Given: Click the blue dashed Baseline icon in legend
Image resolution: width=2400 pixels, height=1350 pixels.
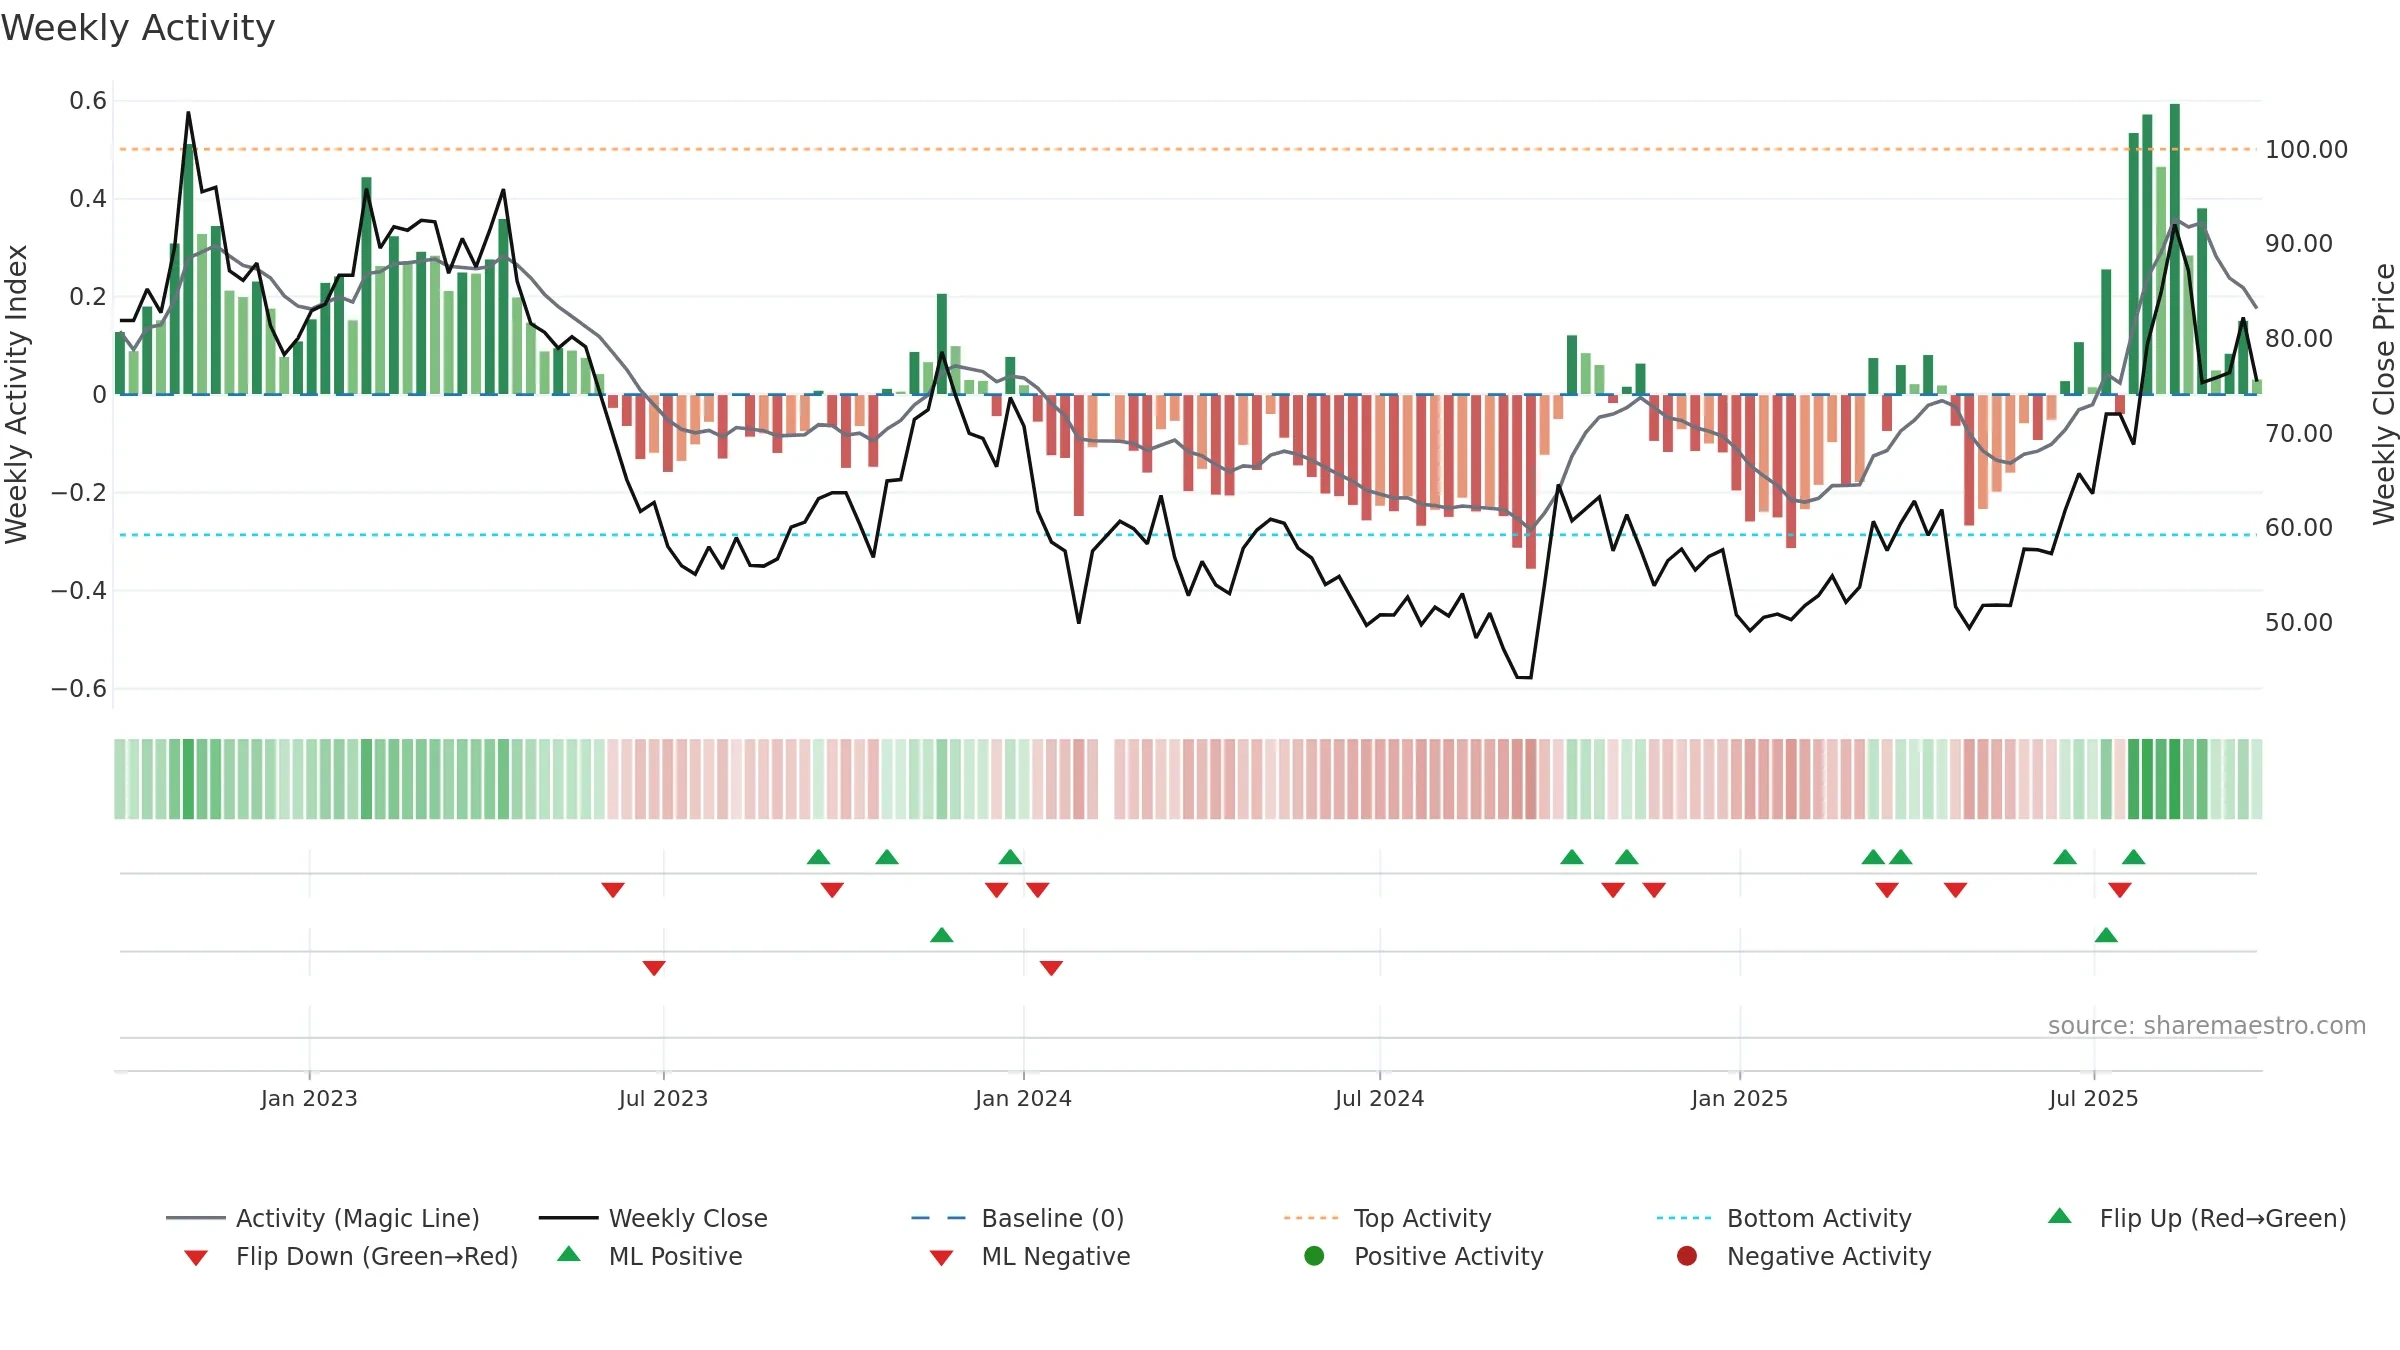Looking at the screenshot, I should click(939, 1218).
